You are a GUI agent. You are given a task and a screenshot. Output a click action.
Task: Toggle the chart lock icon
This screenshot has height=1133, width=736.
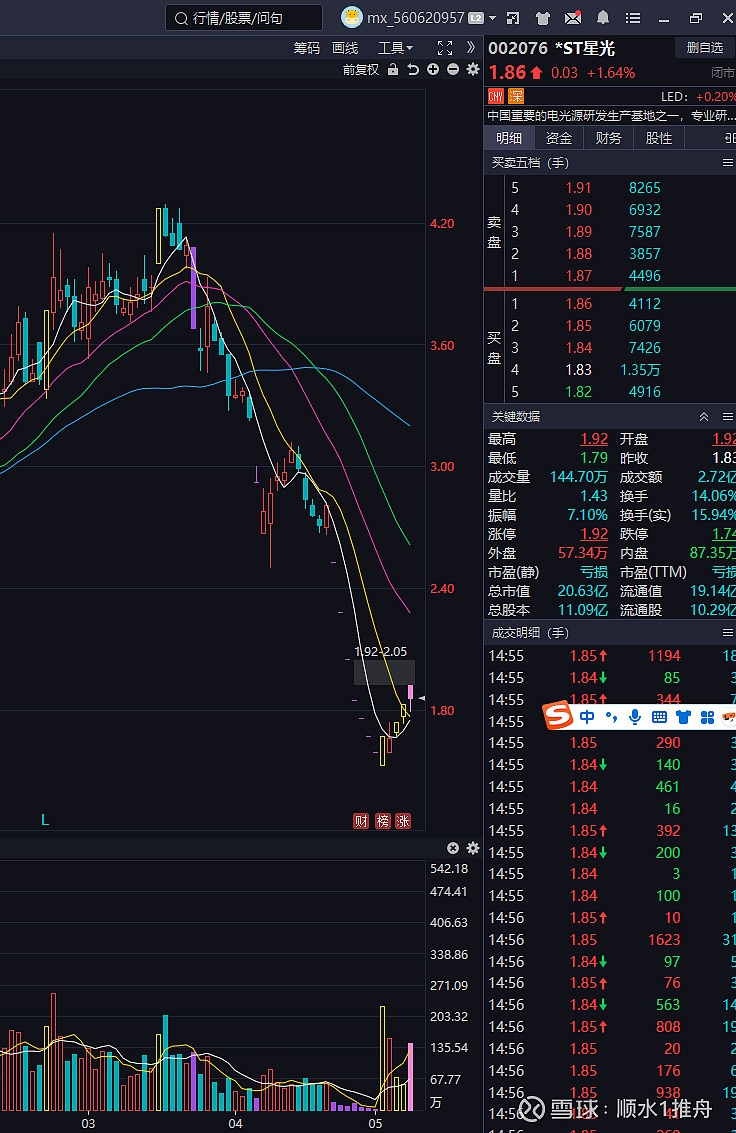coord(393,70)
